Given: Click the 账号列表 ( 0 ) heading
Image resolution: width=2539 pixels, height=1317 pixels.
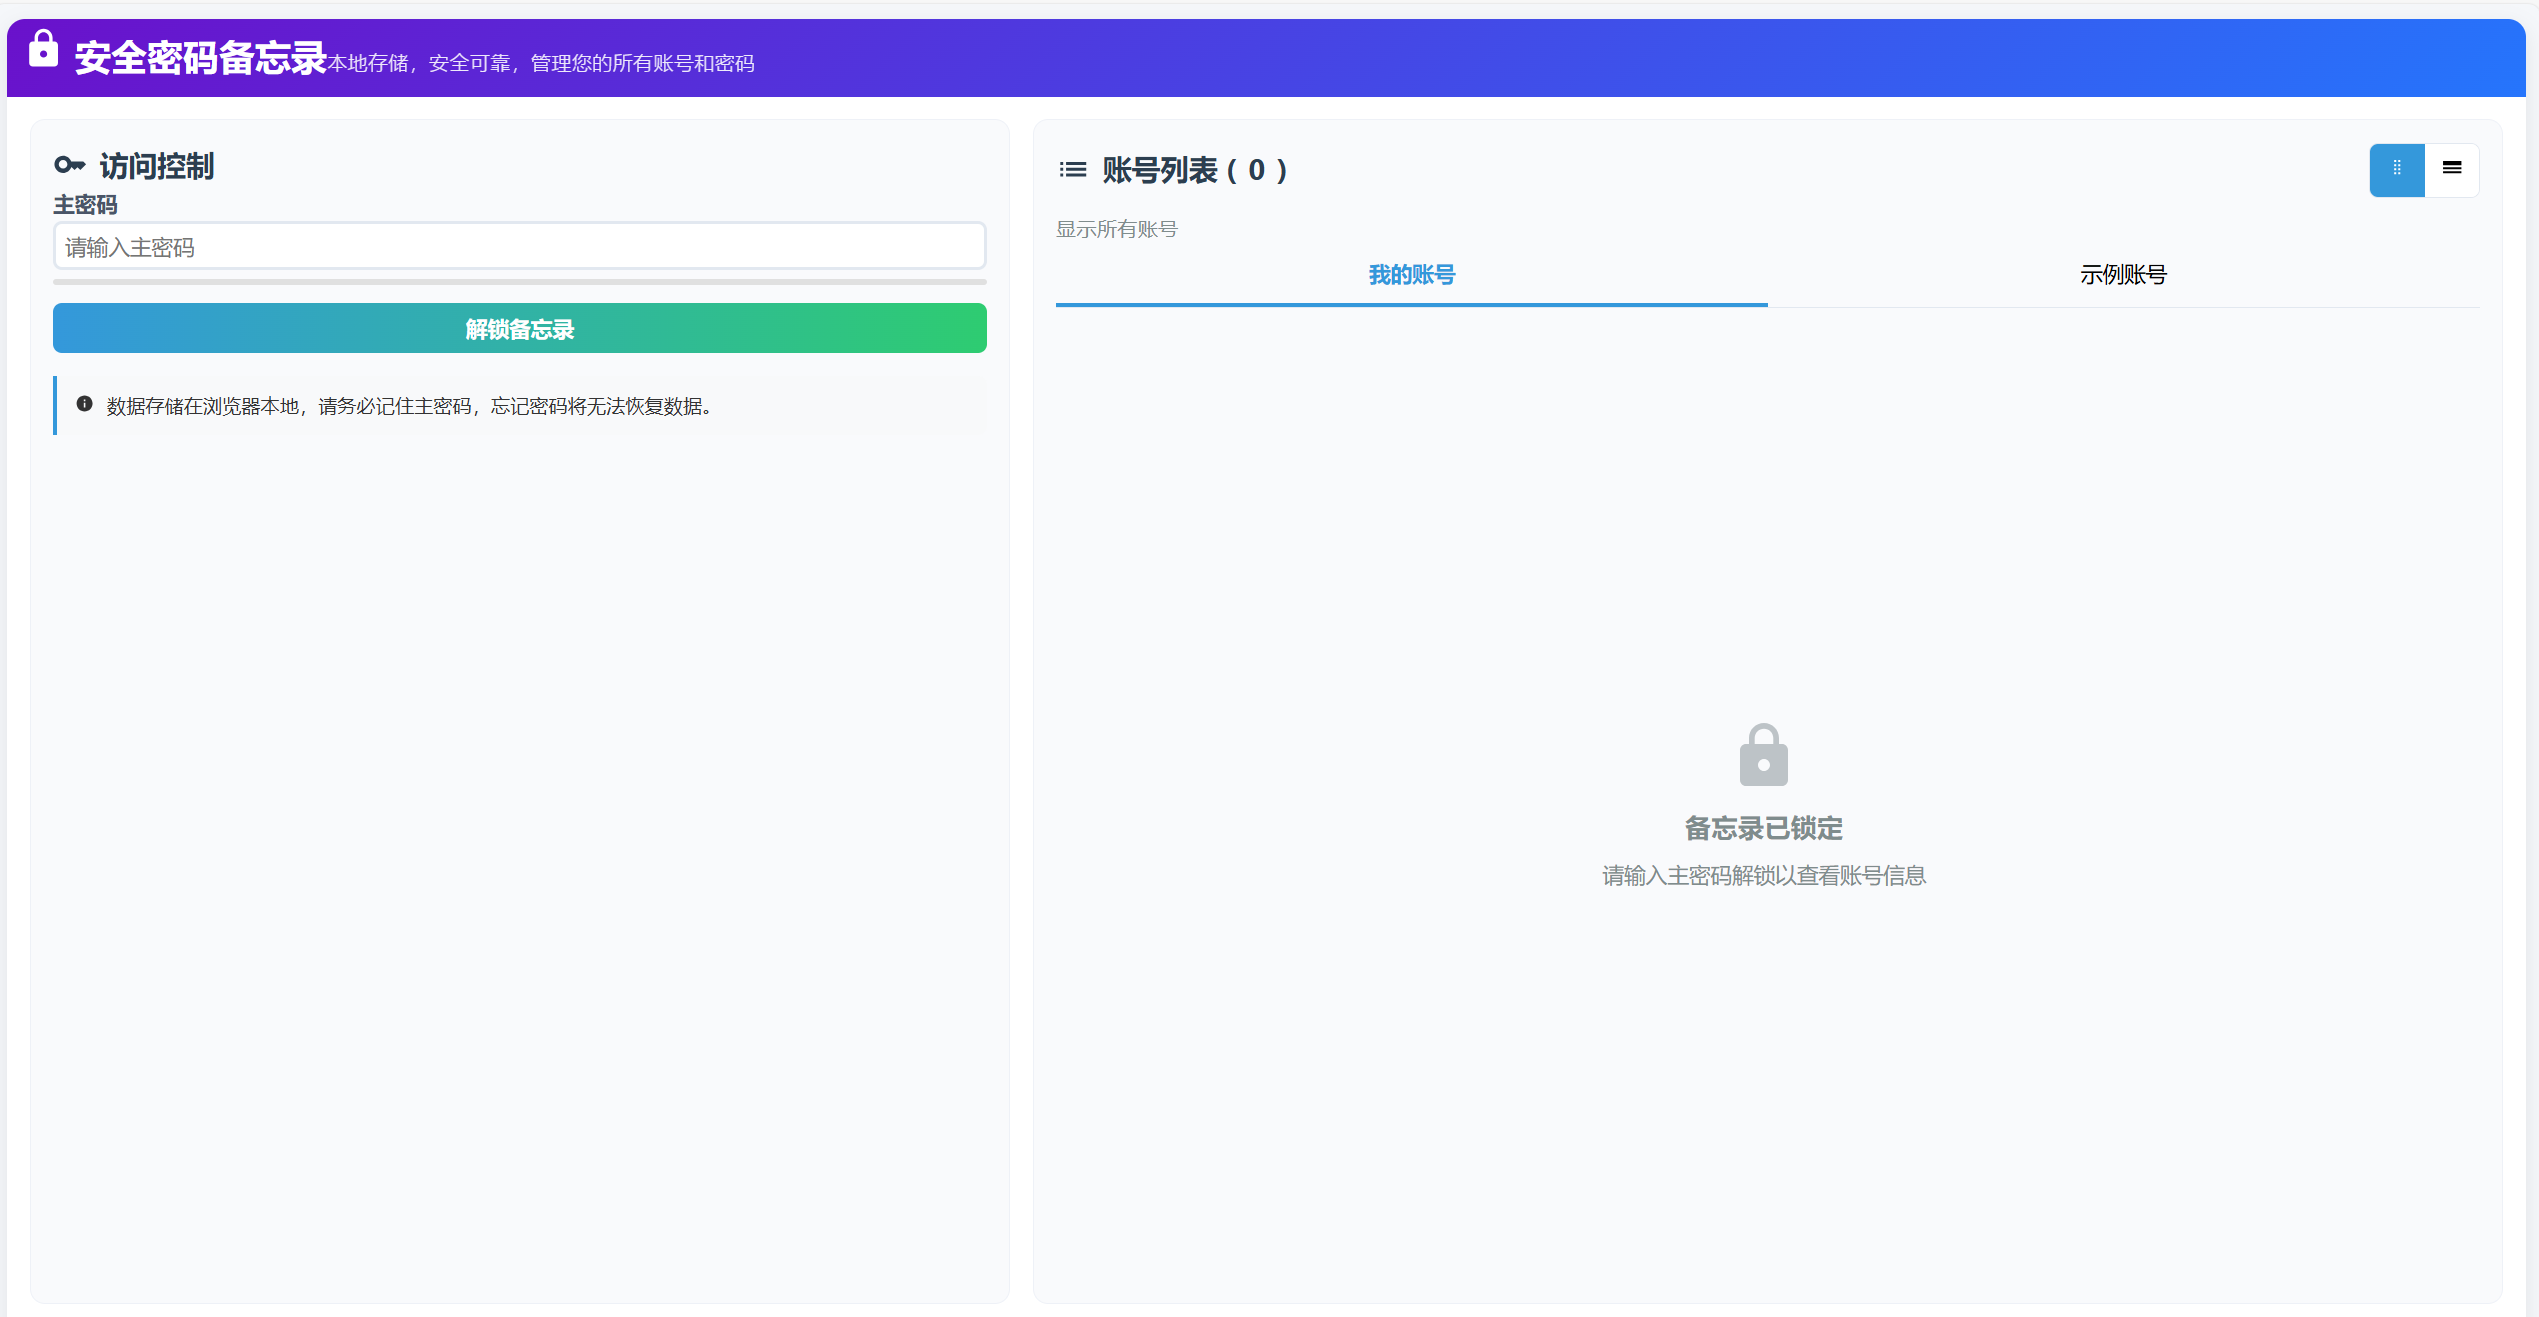Looking at the screenshot, I should (x=1194, y=170).
